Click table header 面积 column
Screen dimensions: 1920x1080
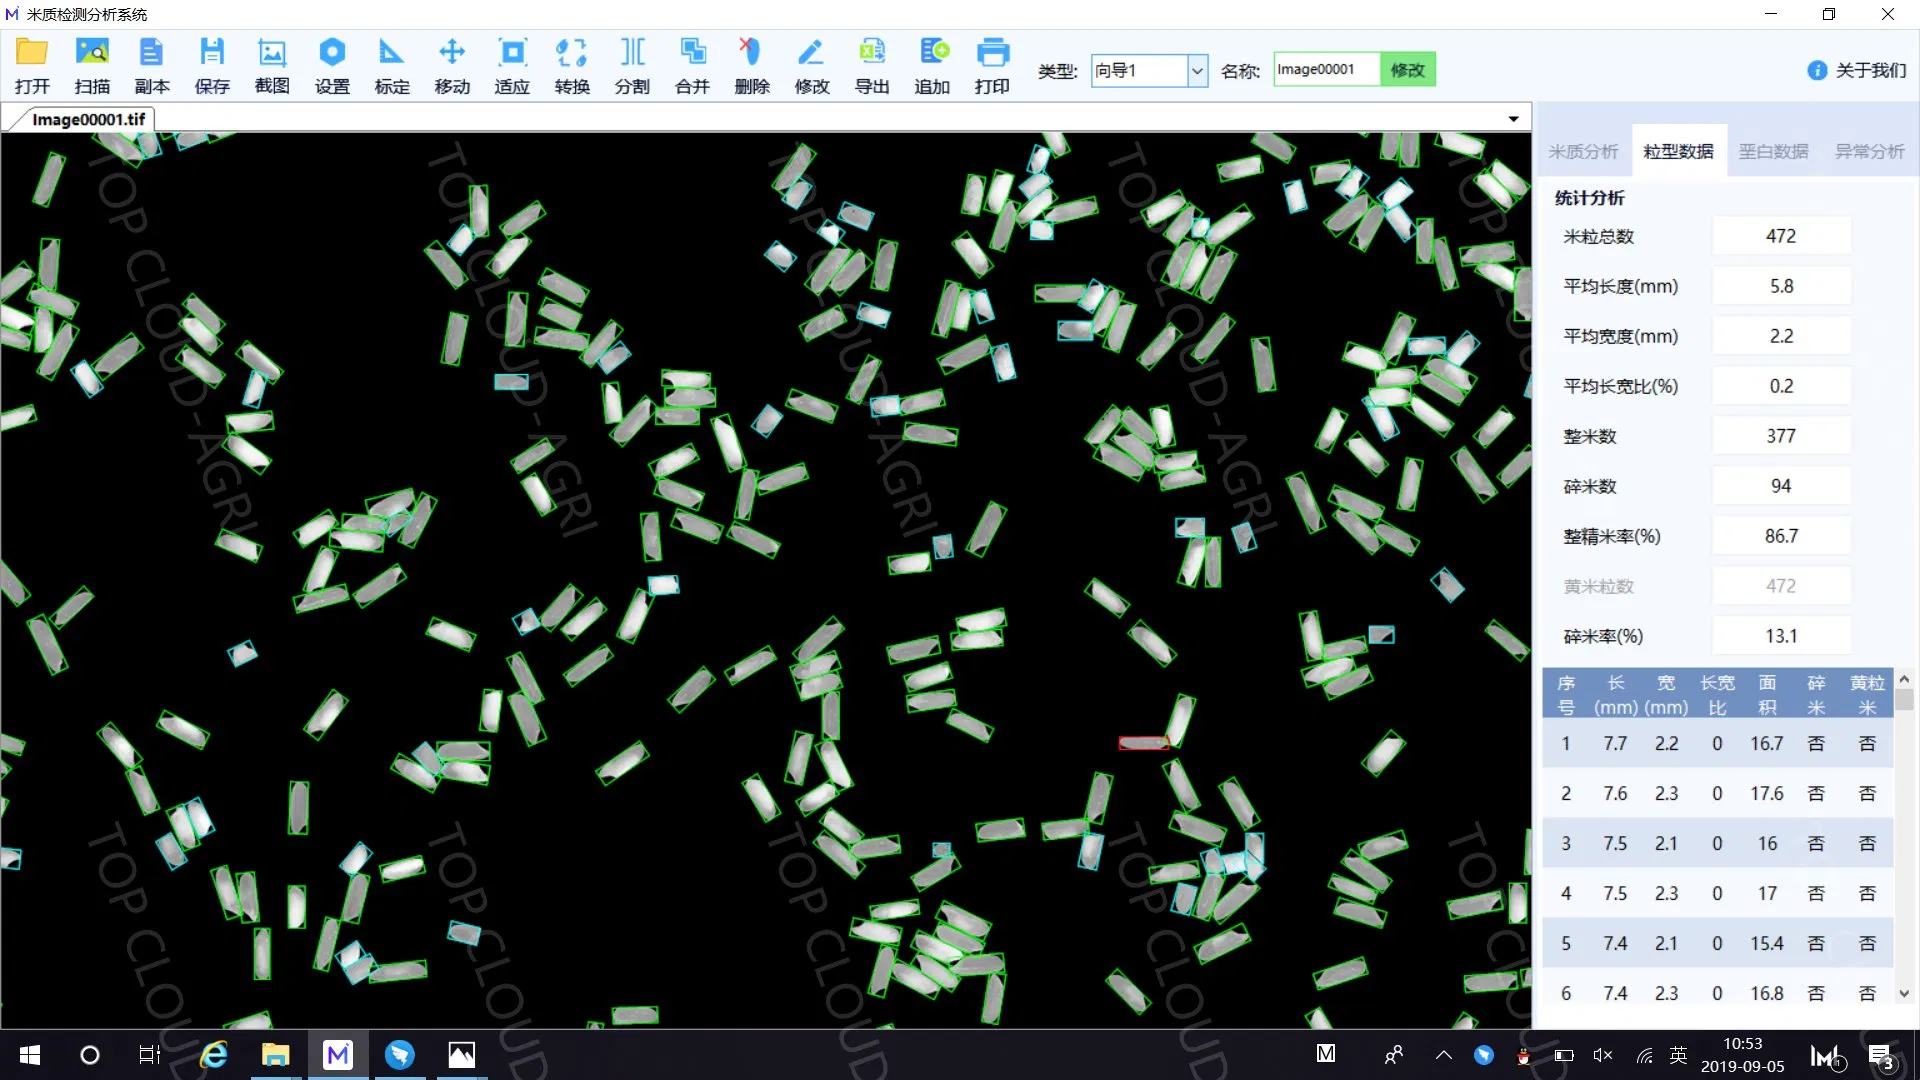[x=1767, y=694]
